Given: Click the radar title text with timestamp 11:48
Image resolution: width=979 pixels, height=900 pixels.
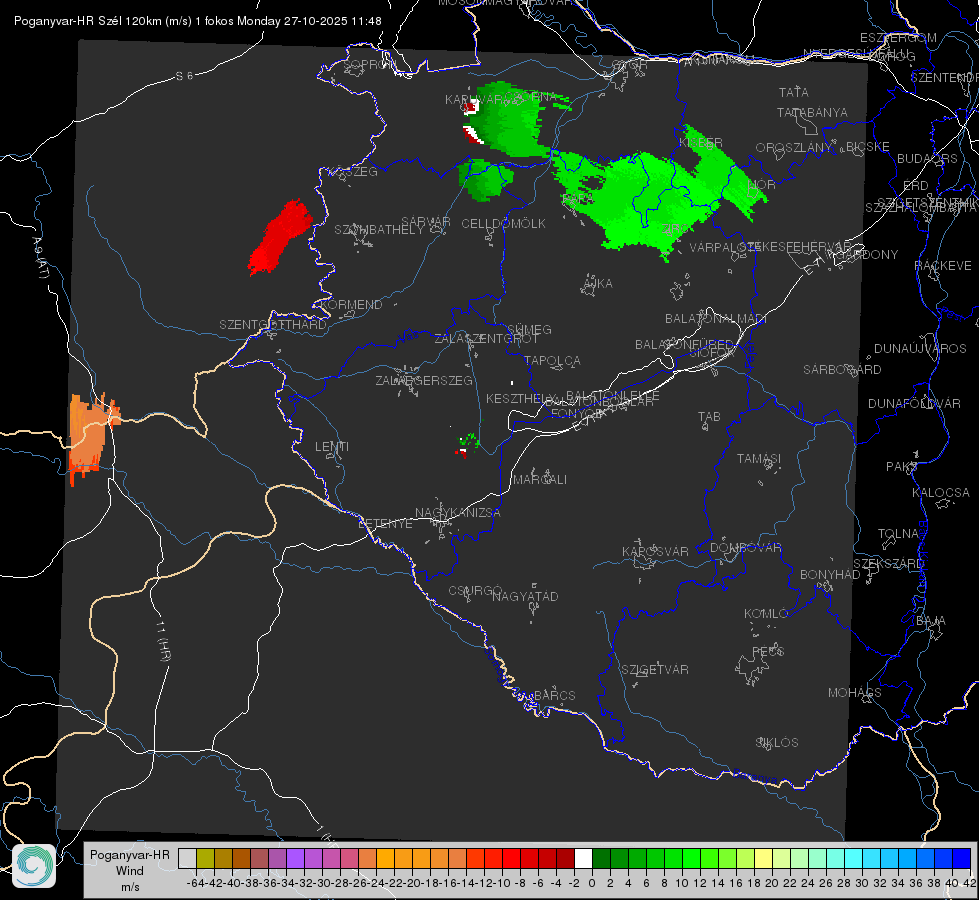Looking at the screenshot, I should tap(197, 21).
